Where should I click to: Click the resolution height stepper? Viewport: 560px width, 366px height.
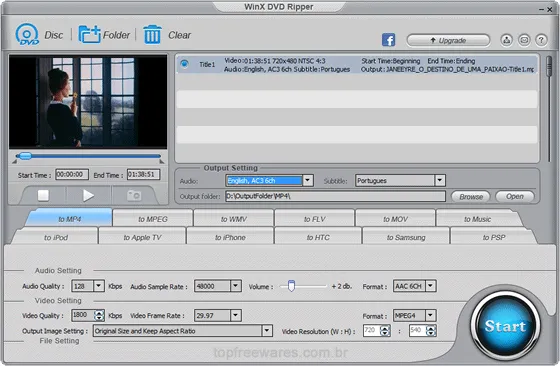(431, 331)
